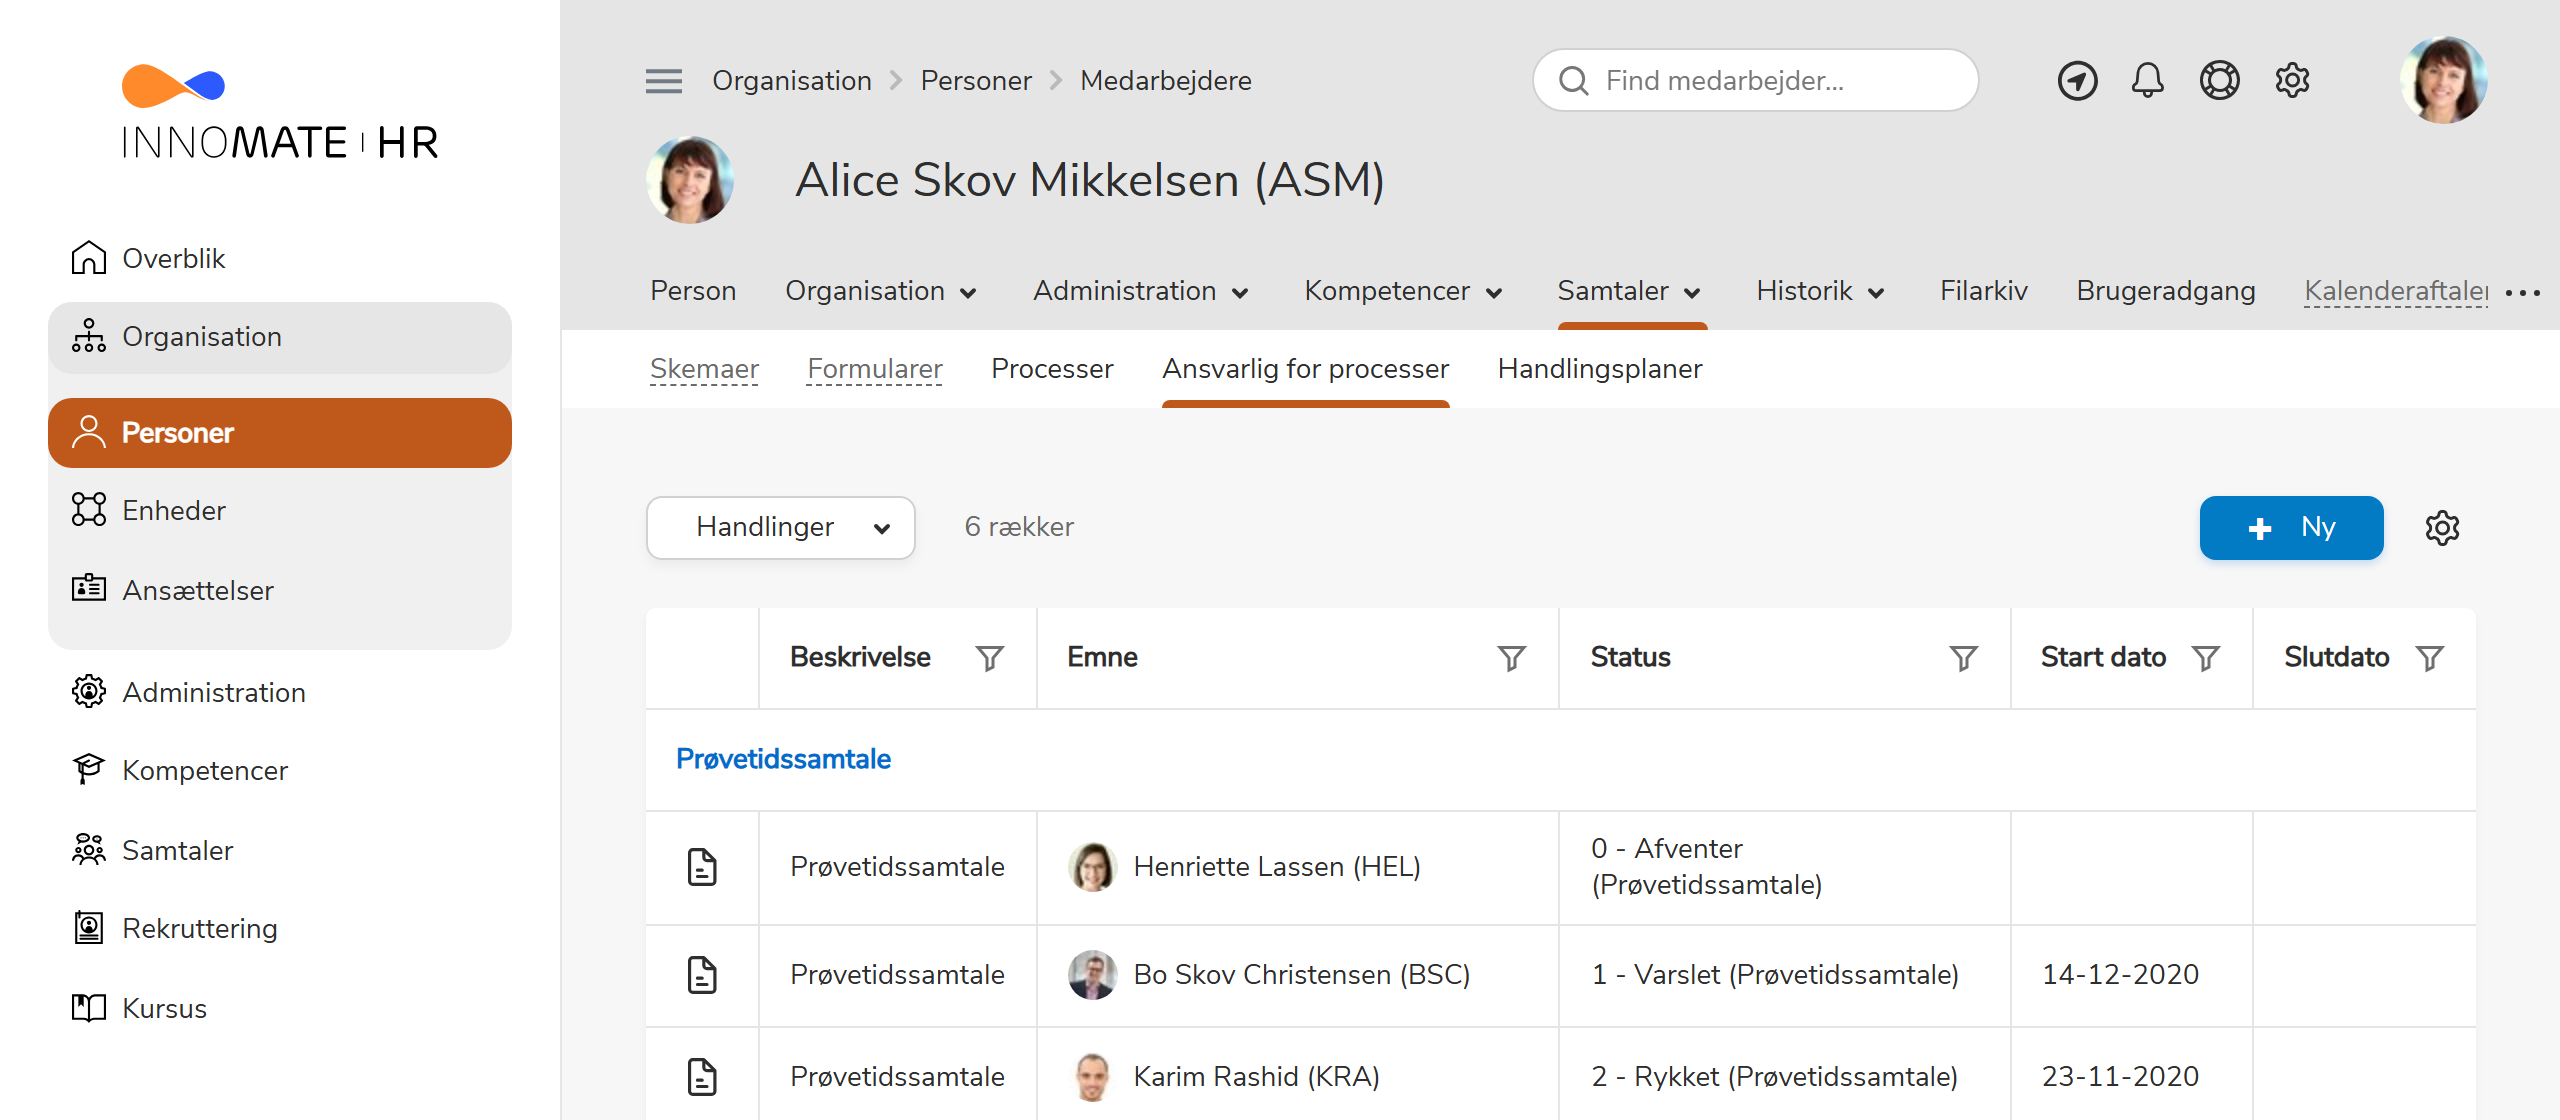This screenshot has width=2560, height=1120.
Task: Expand the Kompetencer tab dropdown
Action: (x=1494, y=293)
